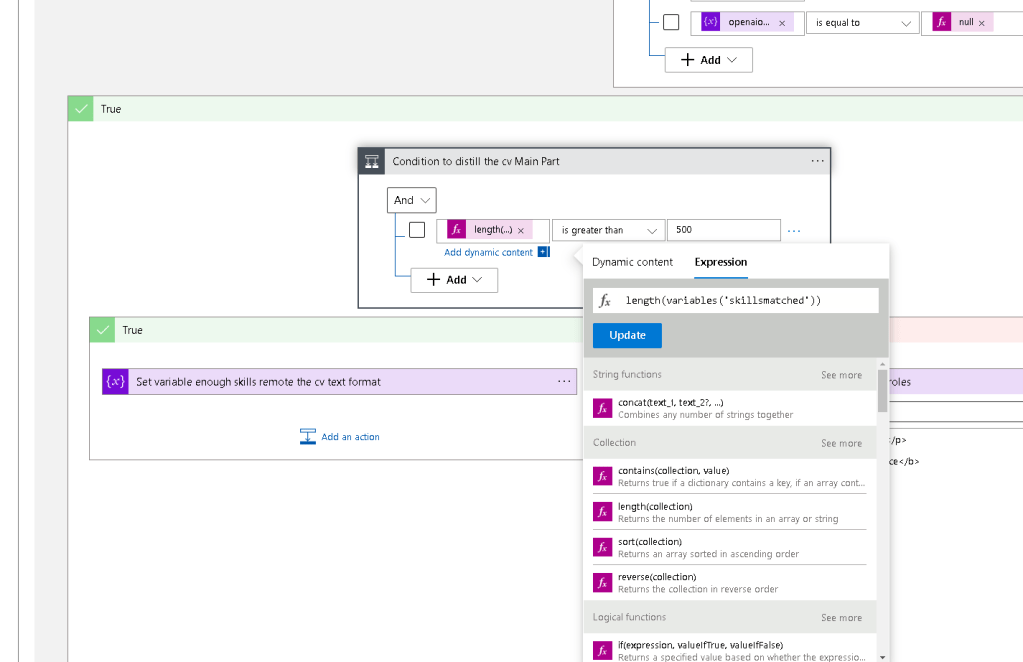
Task: Click fx icon next to if function
Action: point(602,651)
